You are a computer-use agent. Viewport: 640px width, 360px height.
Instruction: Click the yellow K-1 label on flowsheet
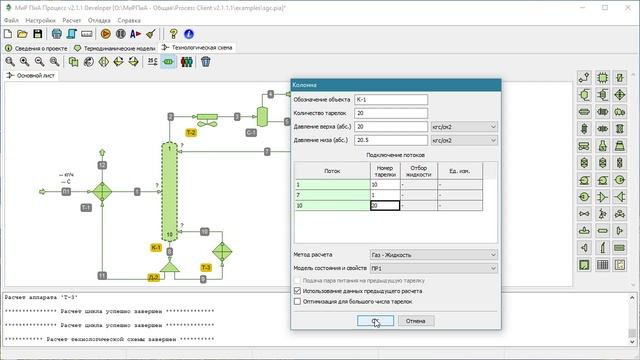tap(156, 247)
